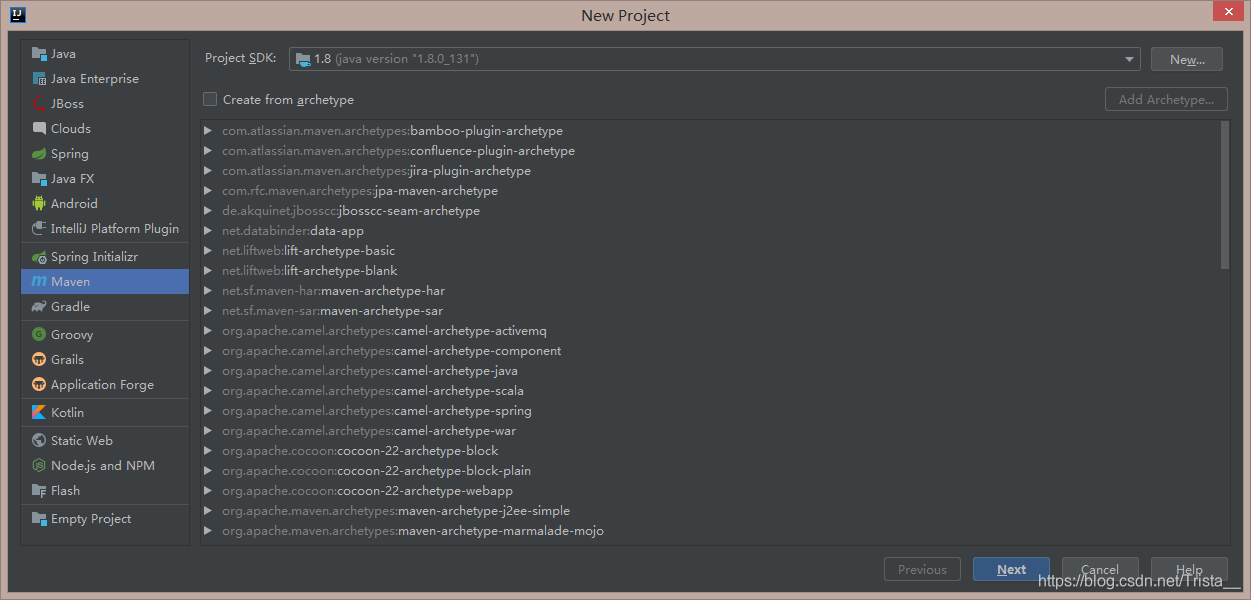Image resolution: width=1251 pixels, height=600 pixels.
Task: Choose the Spring Initializr icon
Action: 39,257
